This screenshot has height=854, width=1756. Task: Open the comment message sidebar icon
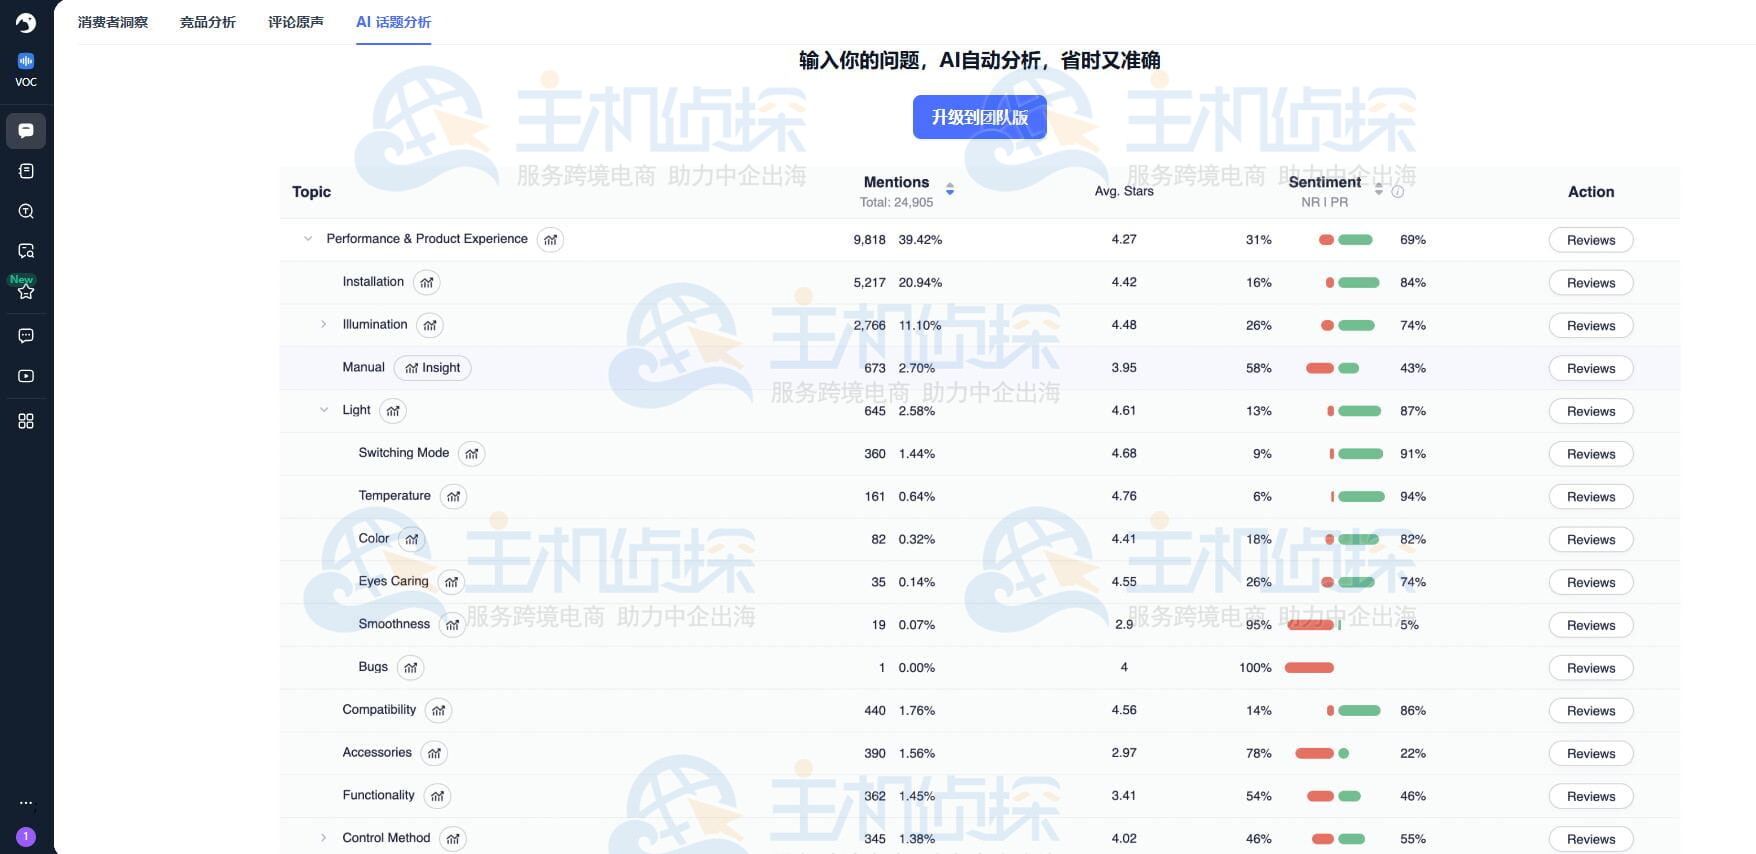click(26, 336)
